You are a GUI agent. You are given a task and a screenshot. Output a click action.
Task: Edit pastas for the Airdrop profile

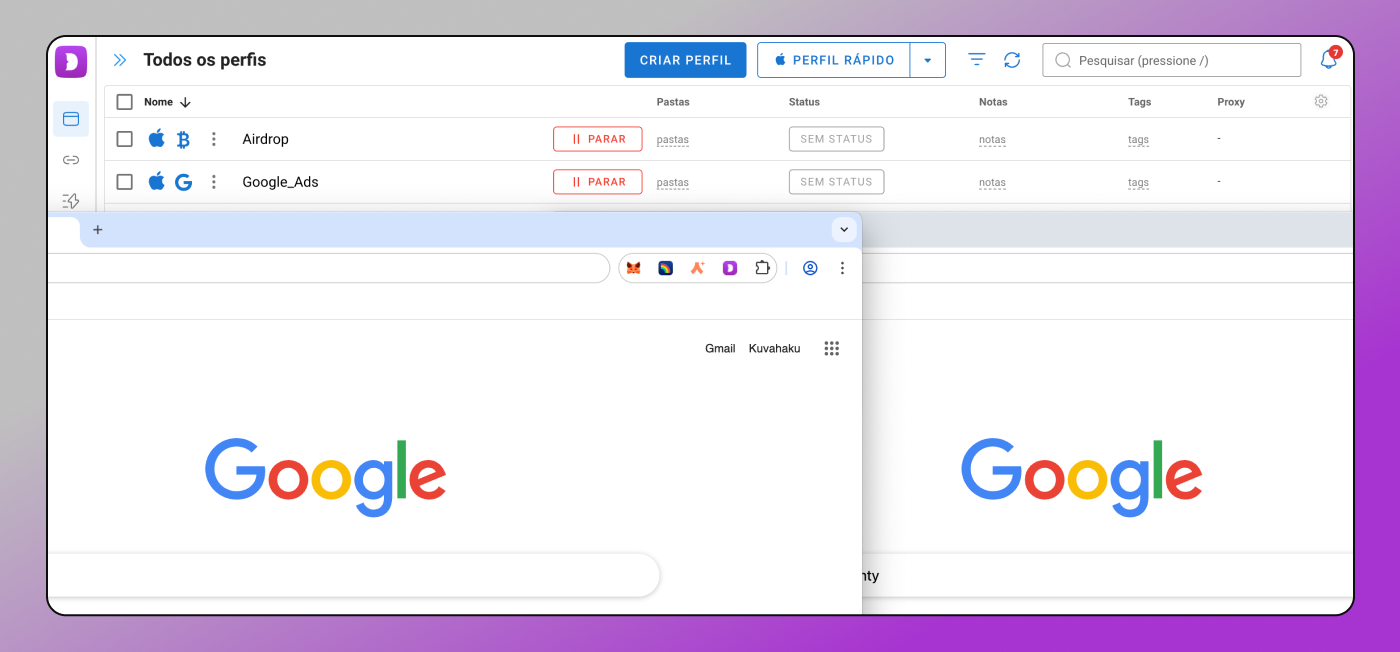coord(673,140)
